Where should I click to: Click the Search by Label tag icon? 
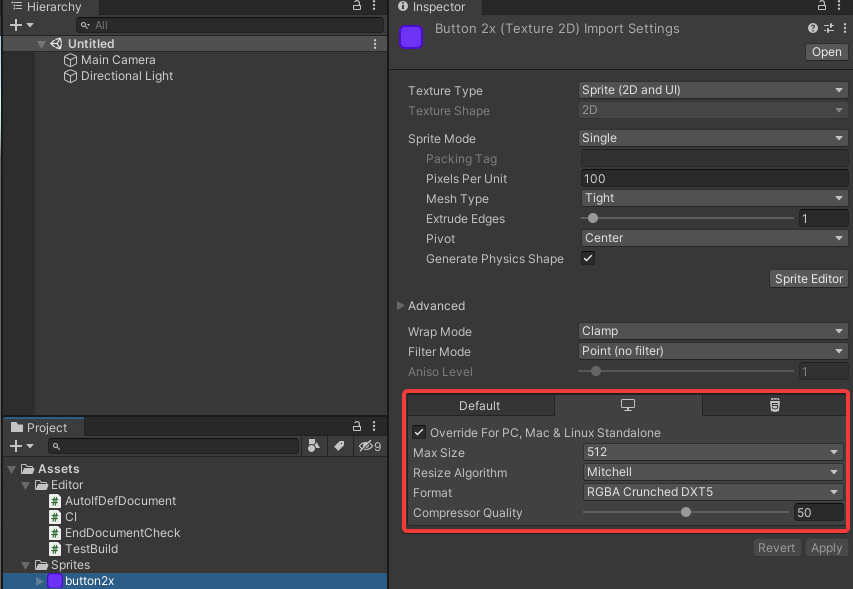pyautogui.click(x=339, y=446)
